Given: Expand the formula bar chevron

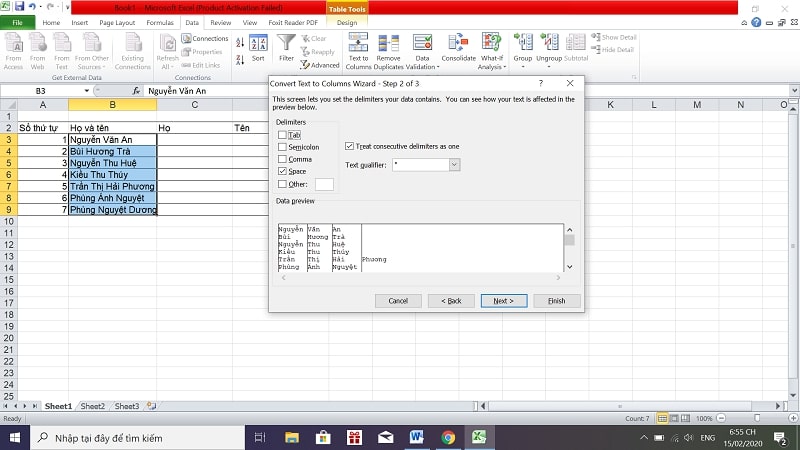Looking at the screenshot, I should coord(794,91).
